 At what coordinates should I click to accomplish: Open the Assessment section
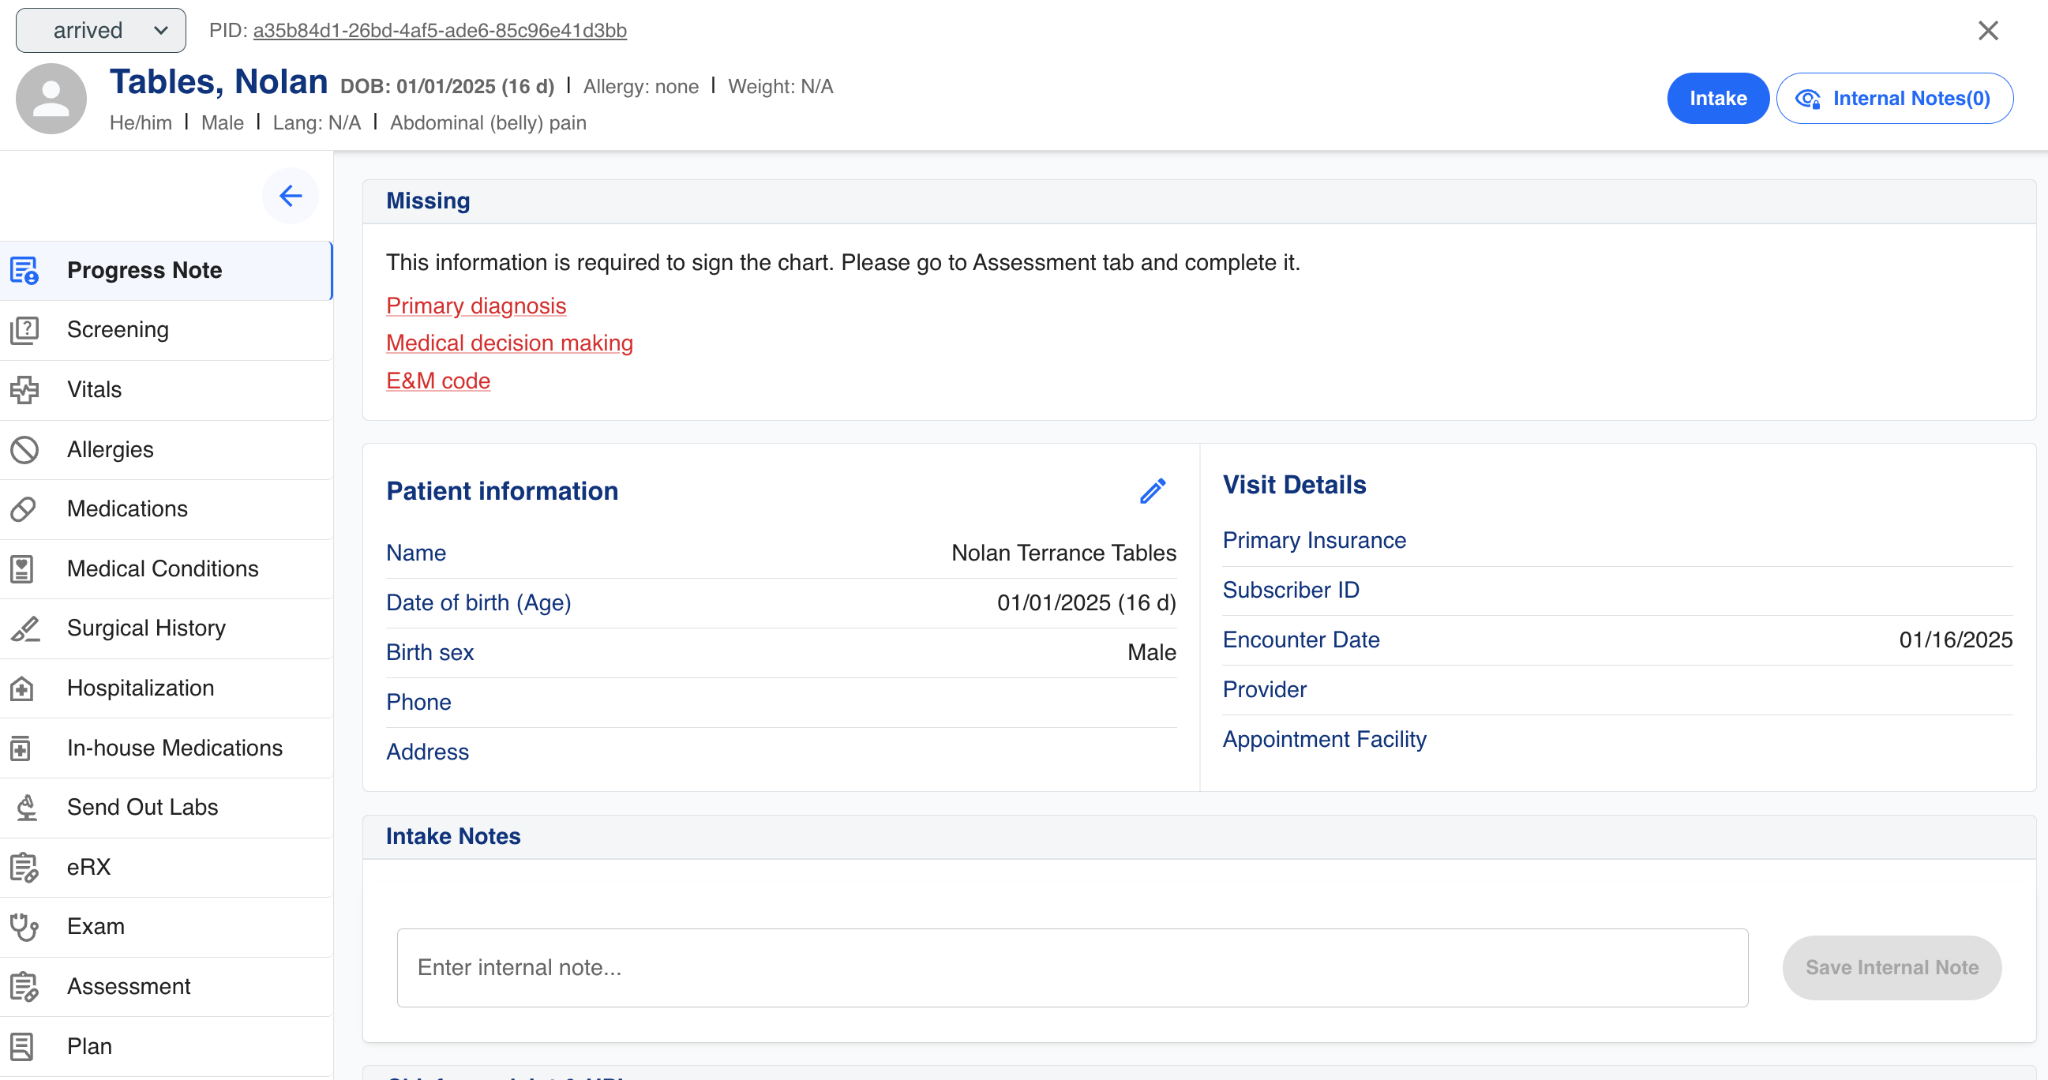pyautogui.click(x=128, y=987)
